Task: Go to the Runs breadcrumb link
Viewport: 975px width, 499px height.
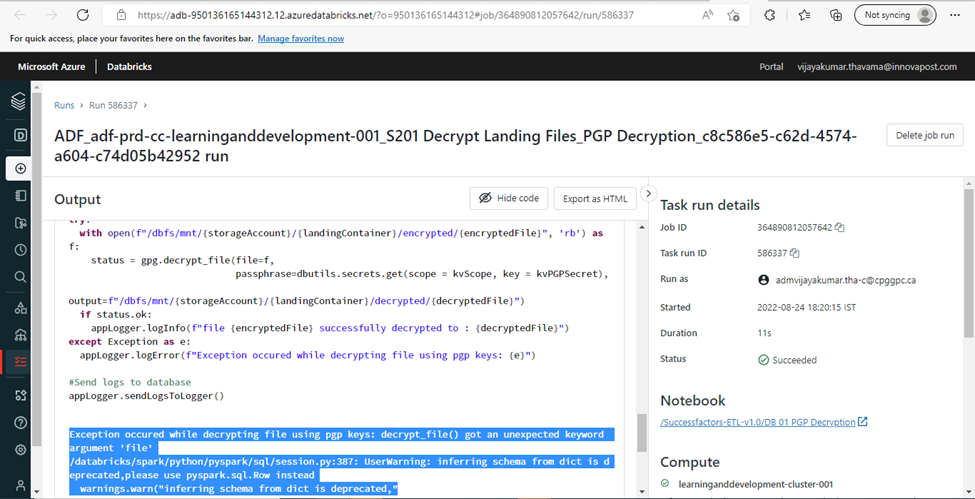Action: click(x=64, y=105)
